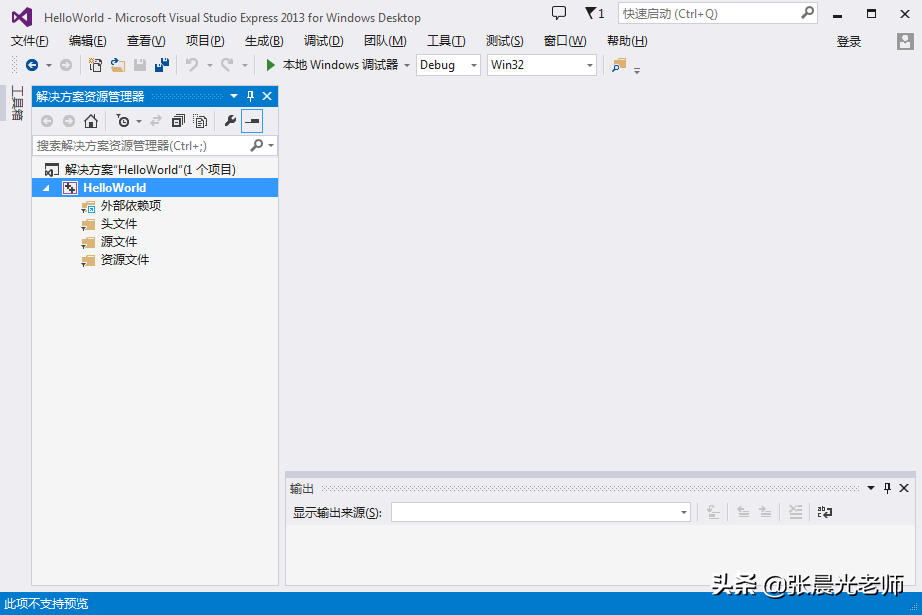Open the 工具(T) menu
This screenshot has height=615, width=922.
(446, 41)
